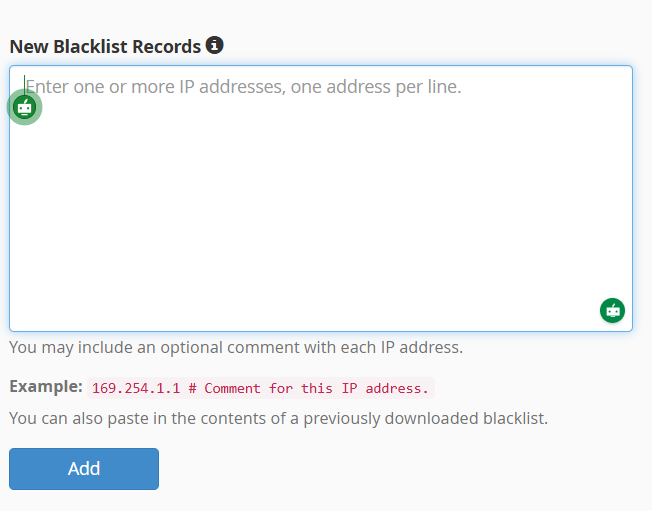Click the word "Add" on the blue button

coord(84,468)
